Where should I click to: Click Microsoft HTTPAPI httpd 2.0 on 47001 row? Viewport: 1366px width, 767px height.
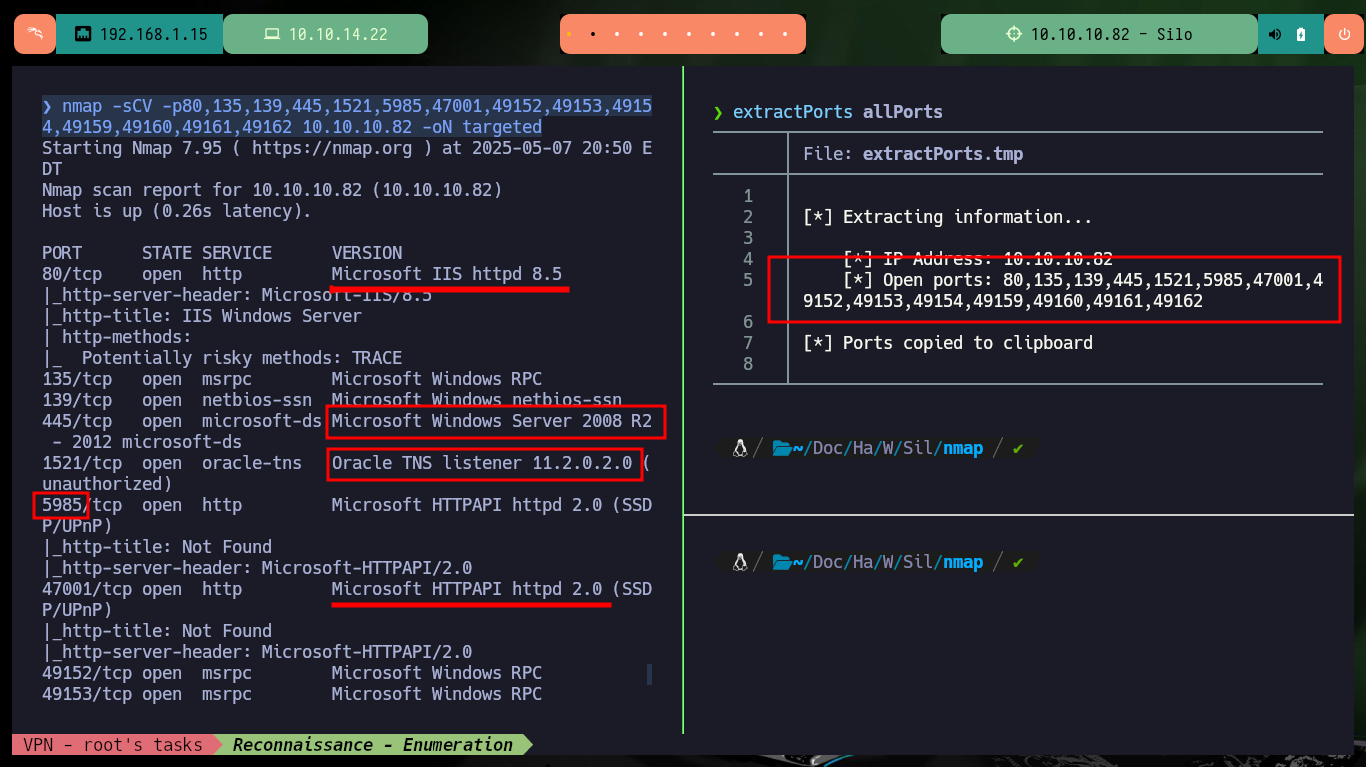[x=467, y=589]
